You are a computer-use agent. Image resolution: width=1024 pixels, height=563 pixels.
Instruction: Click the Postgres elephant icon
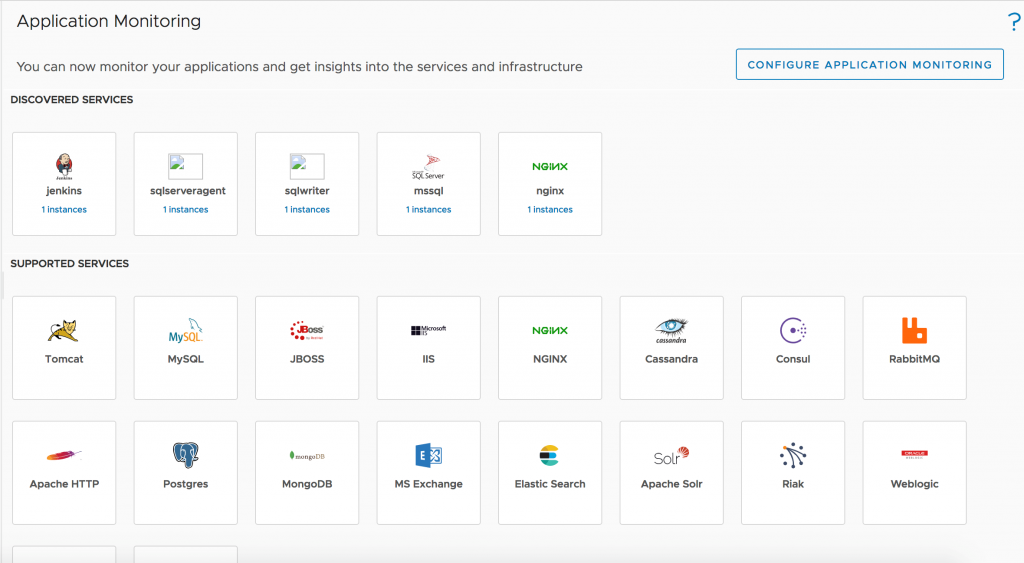coord(186,455)
